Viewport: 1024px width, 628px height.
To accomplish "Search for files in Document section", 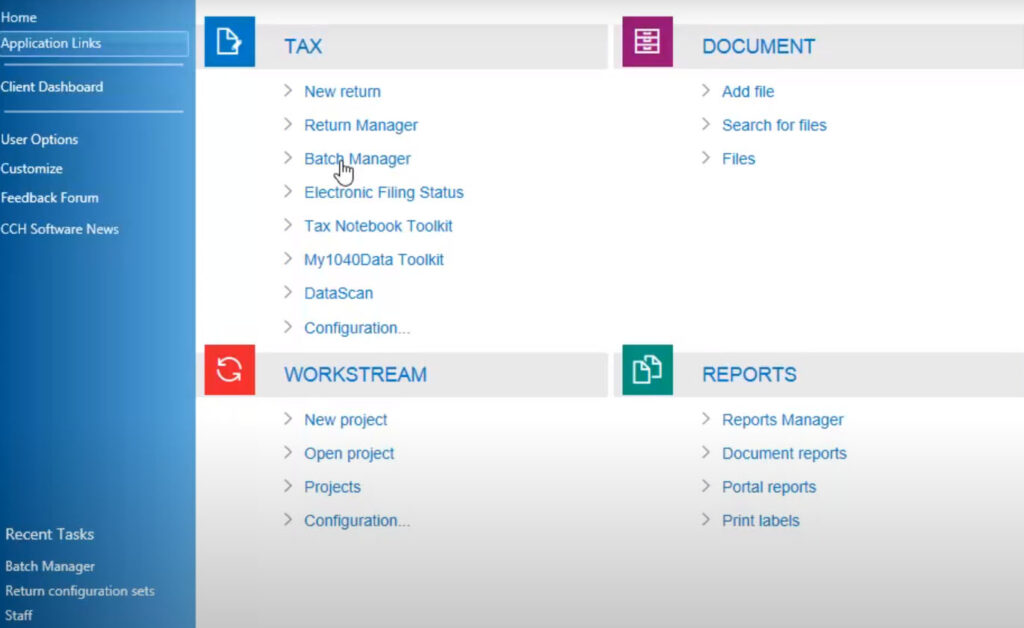I will [774, 125].
